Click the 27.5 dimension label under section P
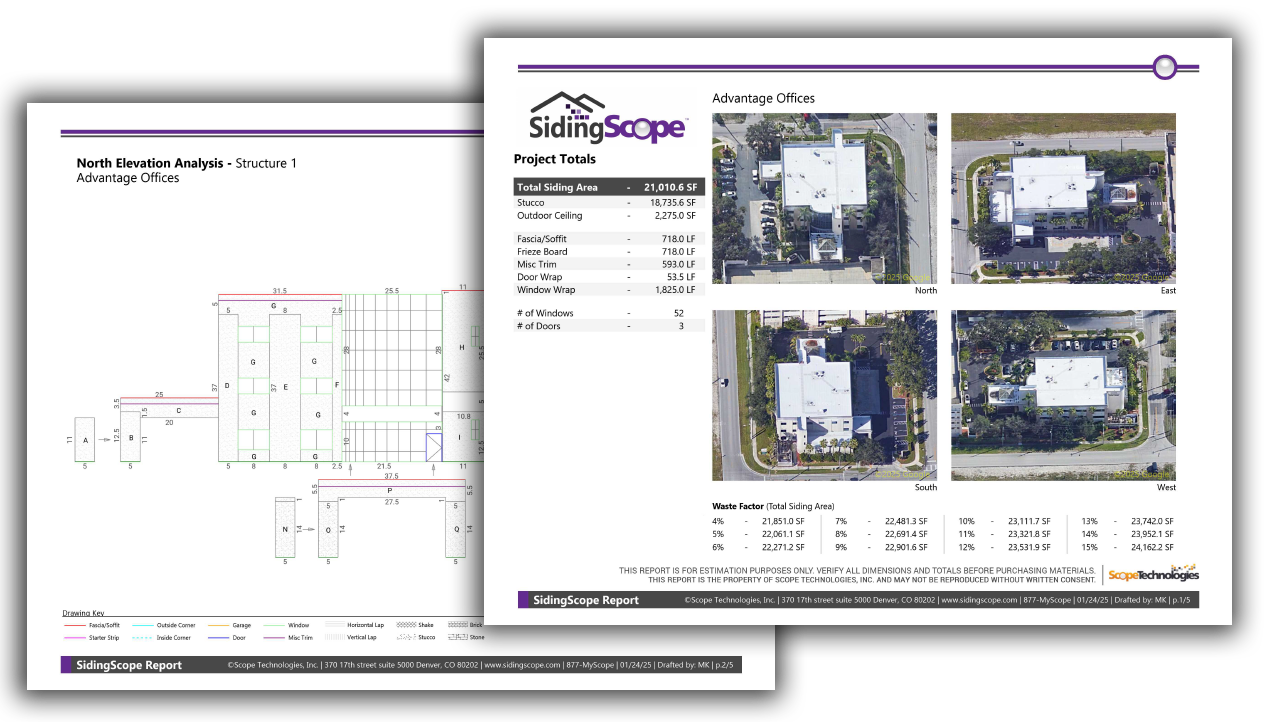The width and height of the screenshot is (1266, 722). pos(392,501)
